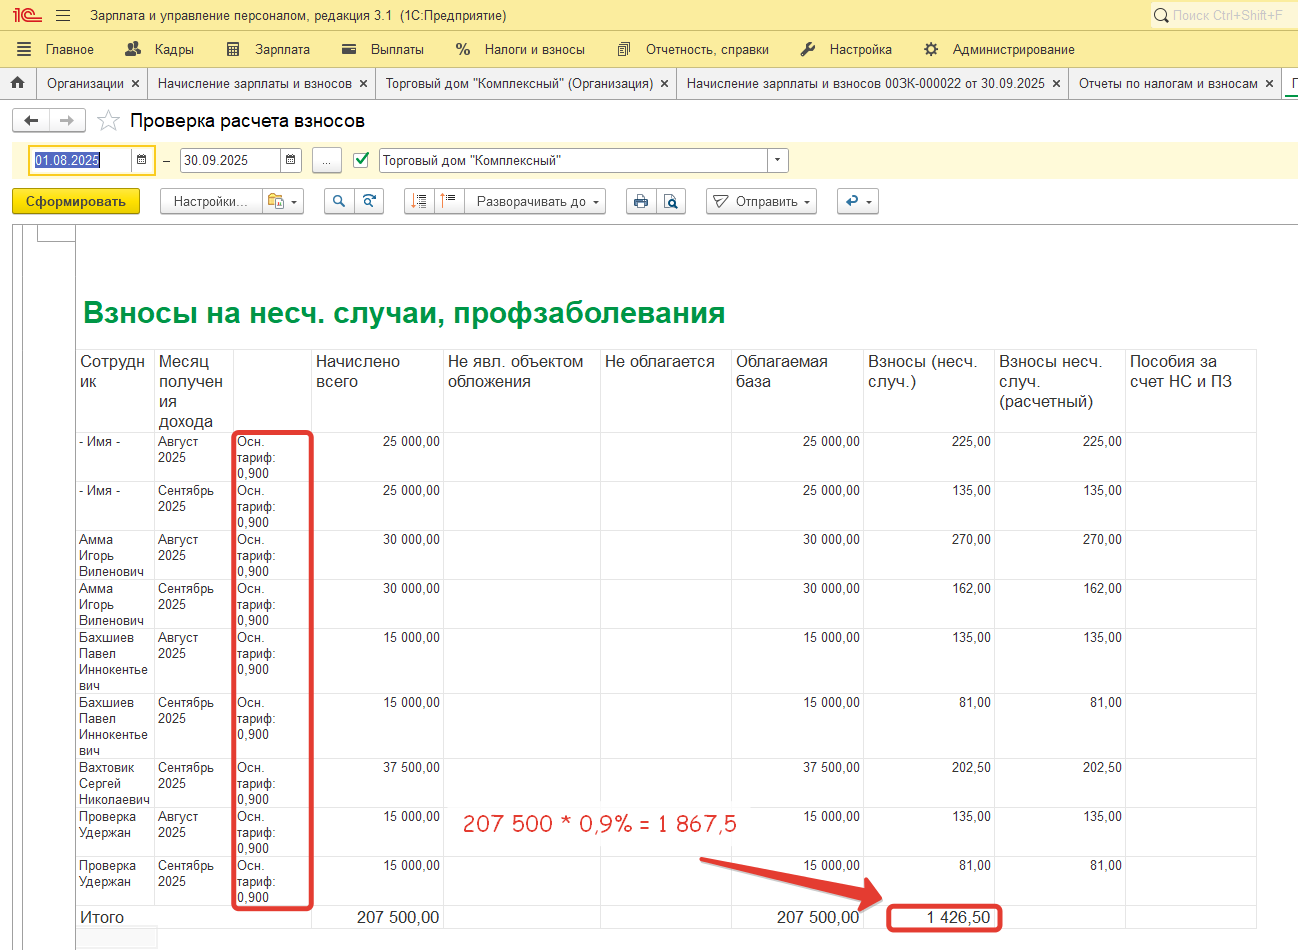1298x950 pixels.
Task: Open calendar for the end date 30.09.2025
Action: 290,160
